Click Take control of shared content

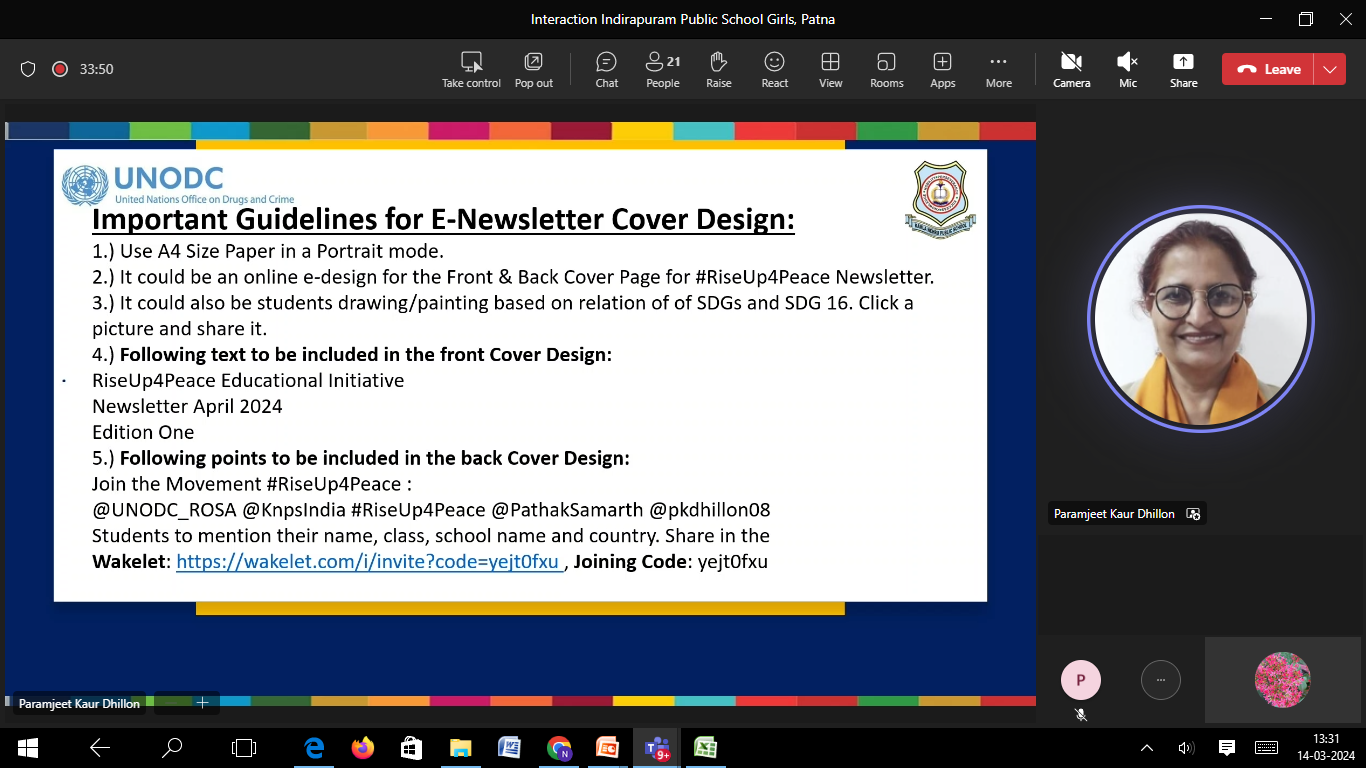(471, 69)
